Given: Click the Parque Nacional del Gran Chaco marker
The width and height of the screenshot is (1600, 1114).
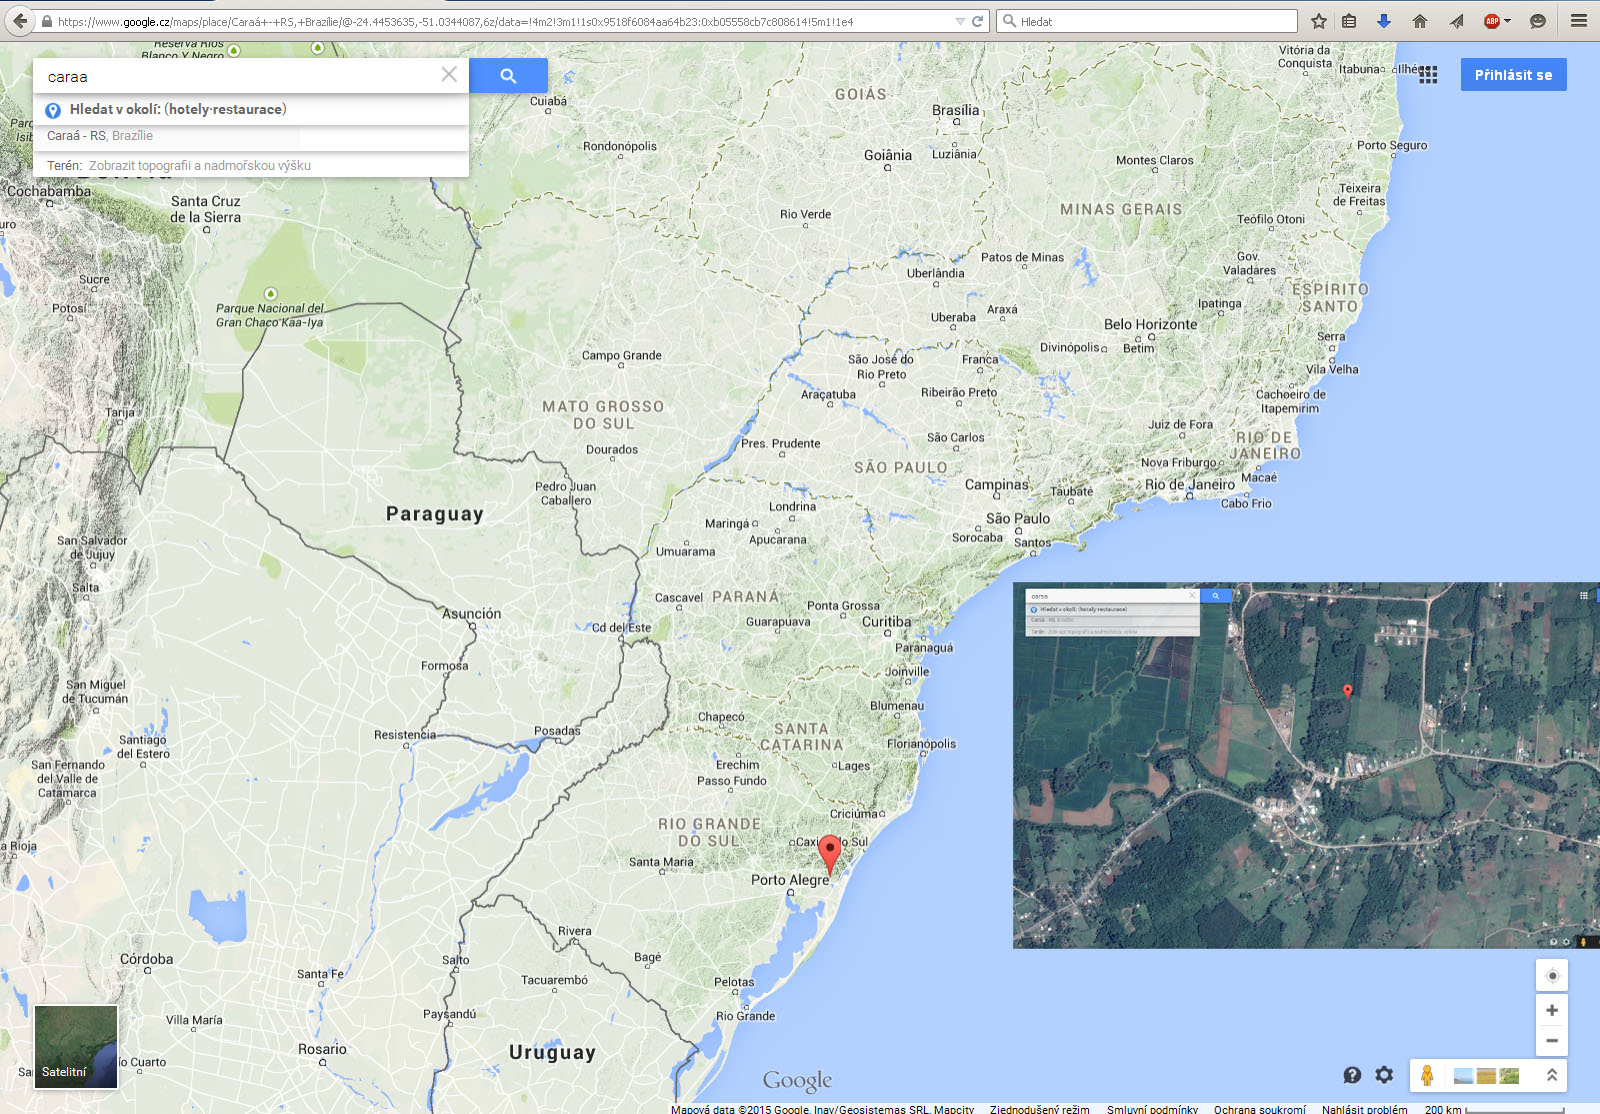Looking at the screenshot, I should point(270,294).
